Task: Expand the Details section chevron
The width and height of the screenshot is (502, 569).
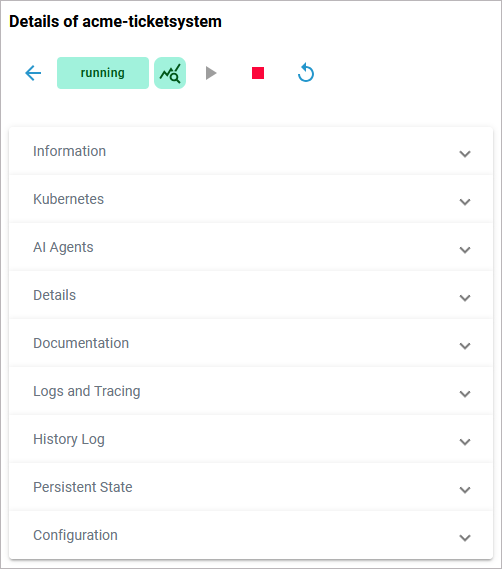Action: 465,298
